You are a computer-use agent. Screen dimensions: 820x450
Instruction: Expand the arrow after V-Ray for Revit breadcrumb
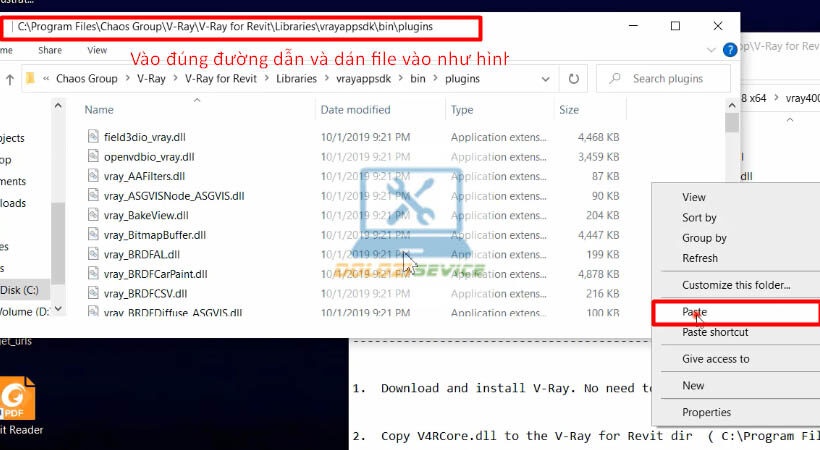tap(267, 79)
